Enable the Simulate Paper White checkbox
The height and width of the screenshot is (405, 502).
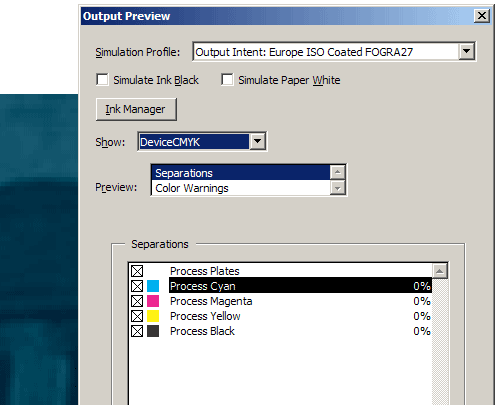[227, 80]
